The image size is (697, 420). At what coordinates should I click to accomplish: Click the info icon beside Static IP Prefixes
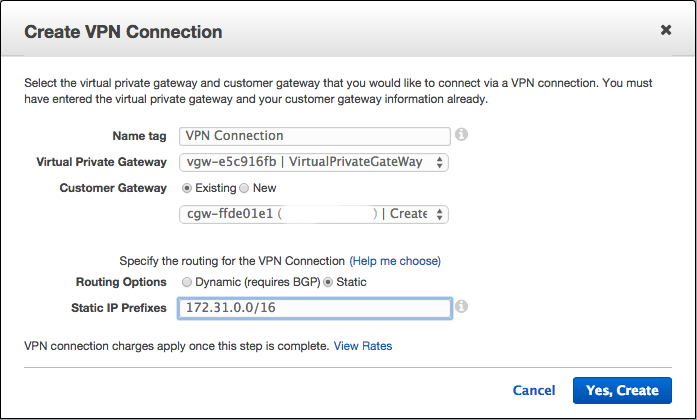point(461,306)
